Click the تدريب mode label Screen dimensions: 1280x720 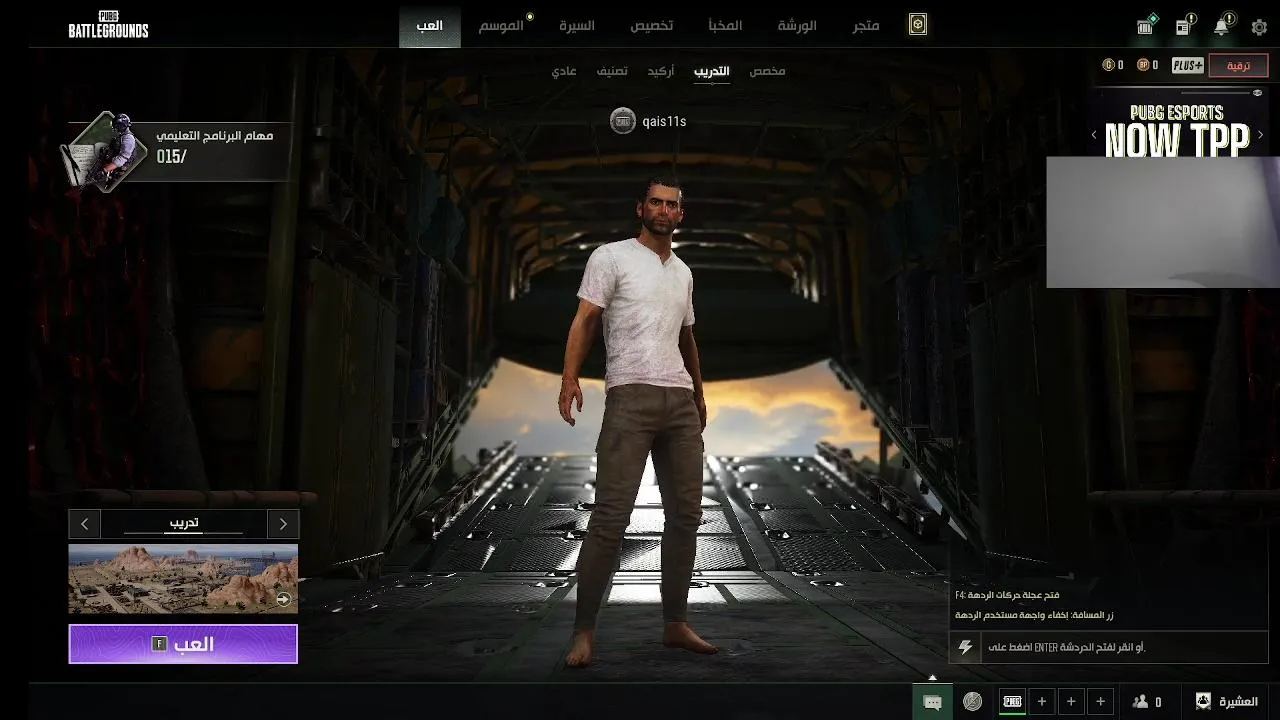[x=183, y=522]
